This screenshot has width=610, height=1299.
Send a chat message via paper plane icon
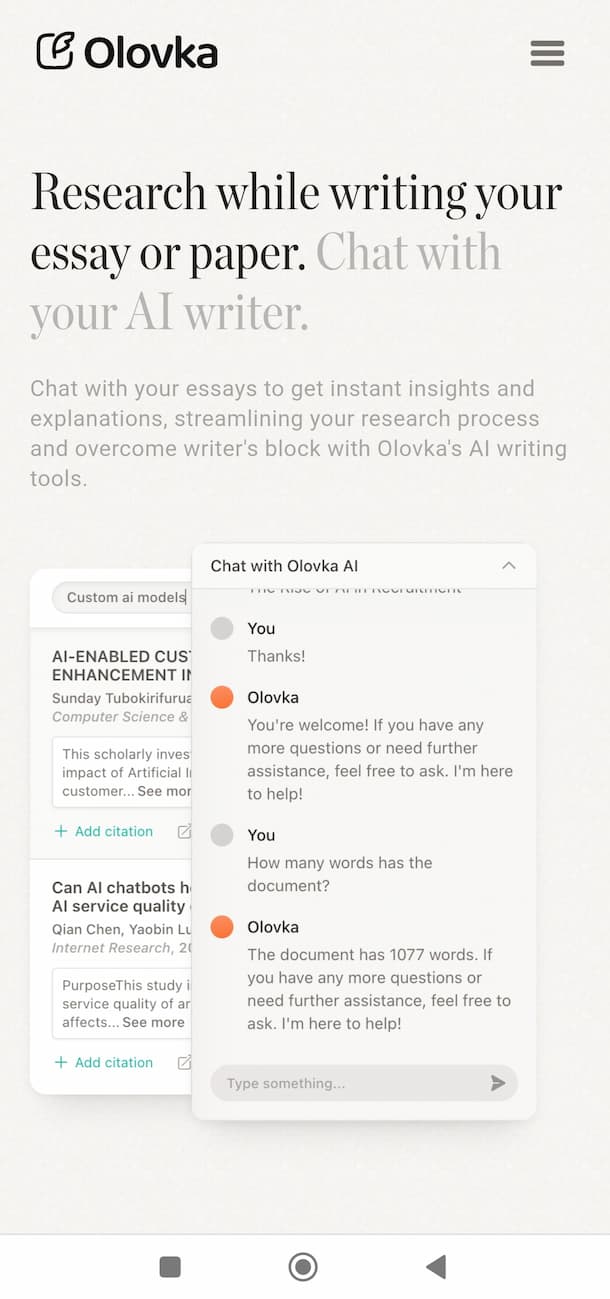pos(498,1082)
